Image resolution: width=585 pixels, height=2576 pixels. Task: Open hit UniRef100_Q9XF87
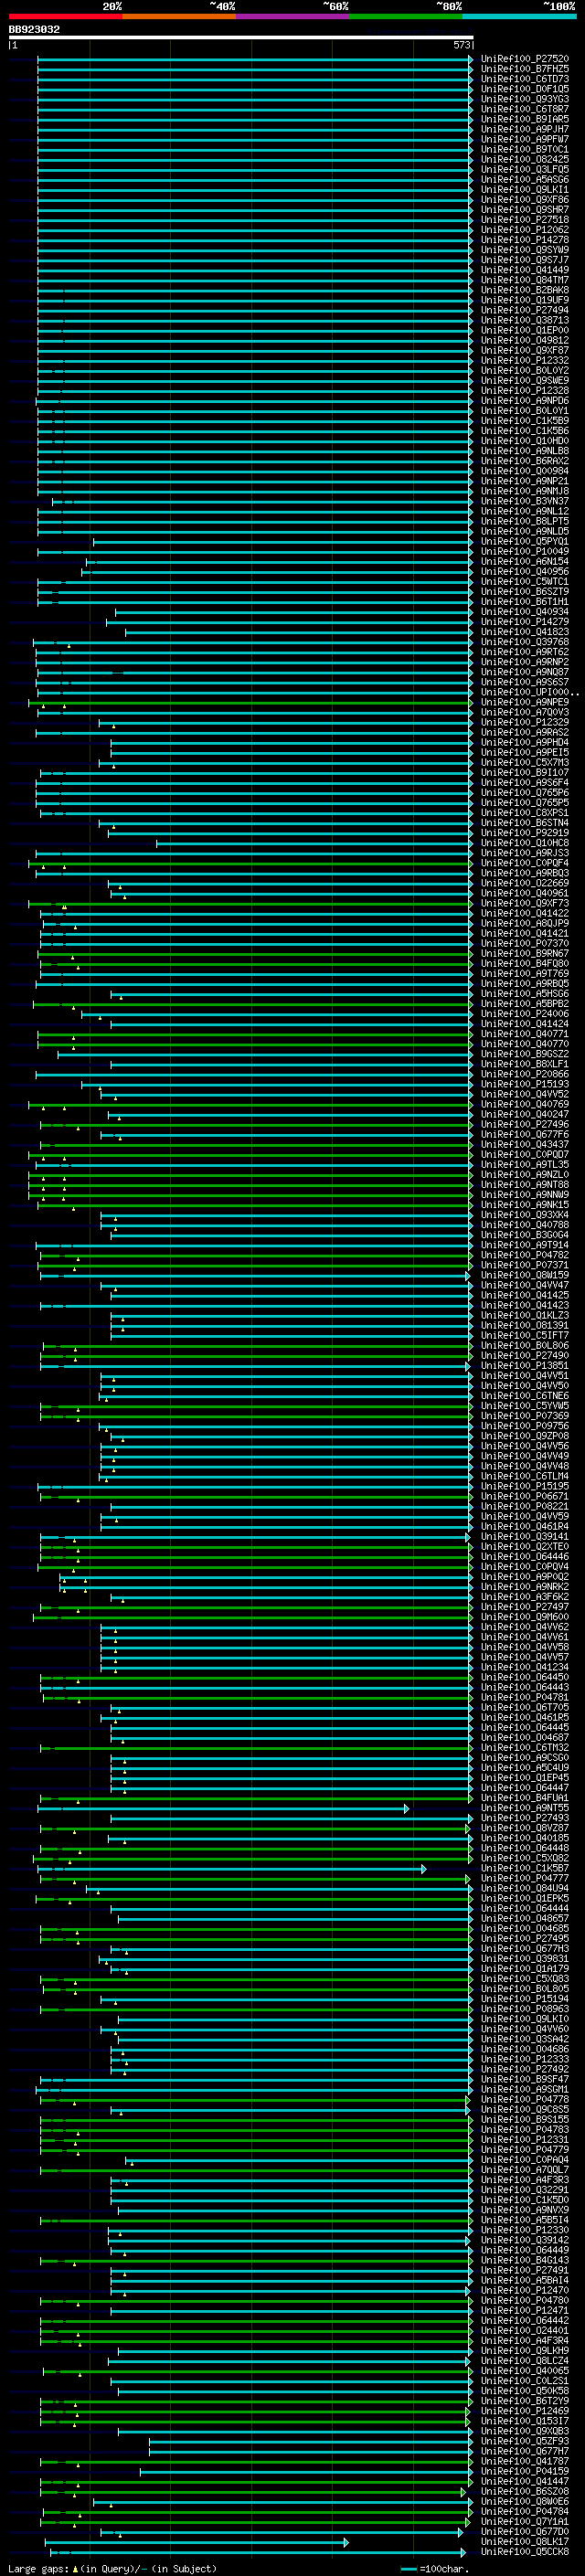pyautogui.click(x=525, y=350)
